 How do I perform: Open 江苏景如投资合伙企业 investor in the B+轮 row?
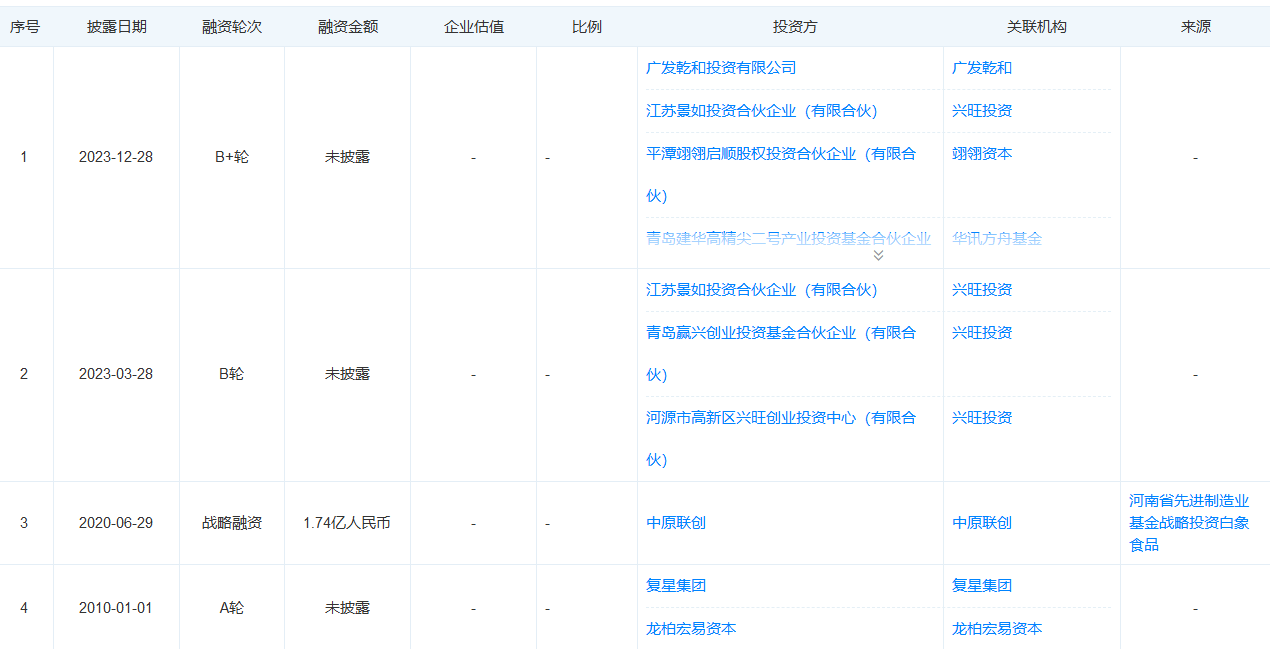[761, 111]
